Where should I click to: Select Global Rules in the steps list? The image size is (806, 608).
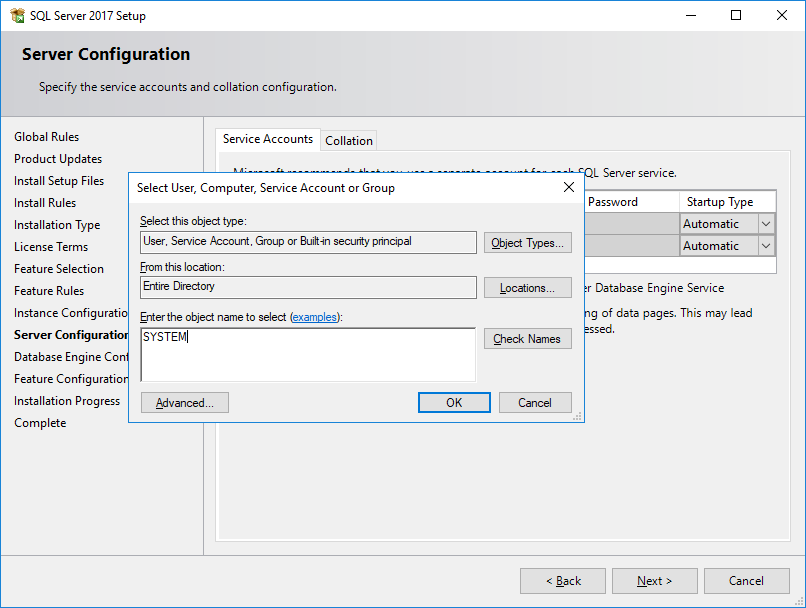tap(47, 137)
